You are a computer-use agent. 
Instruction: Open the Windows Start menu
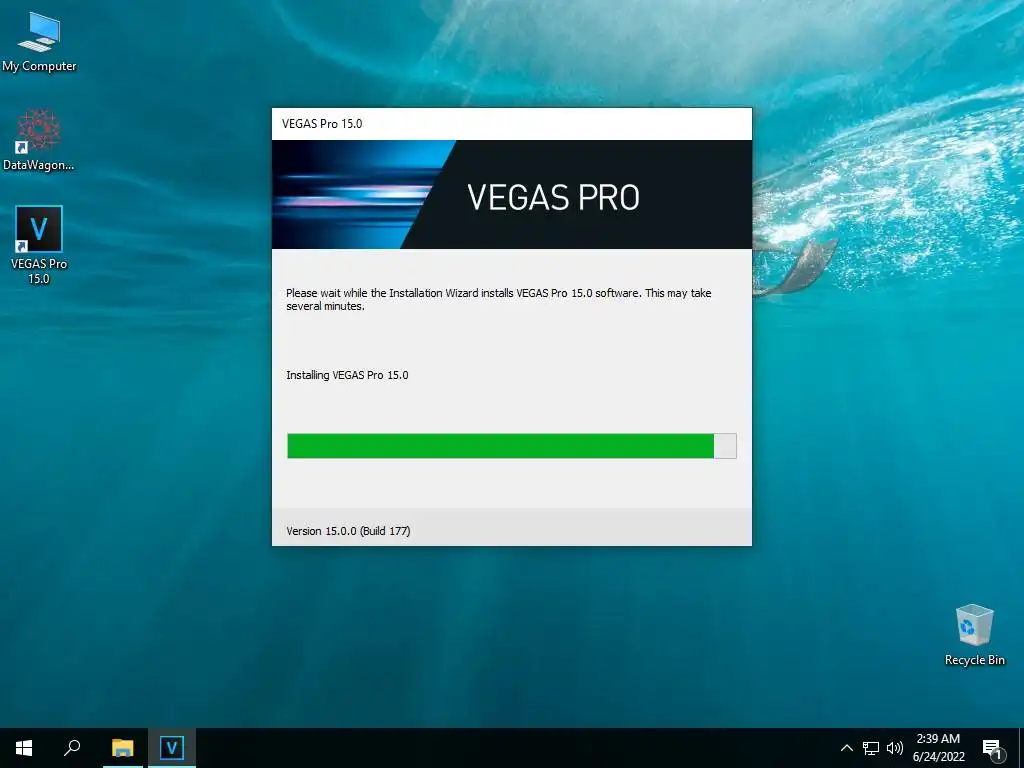tap(24, 748)
